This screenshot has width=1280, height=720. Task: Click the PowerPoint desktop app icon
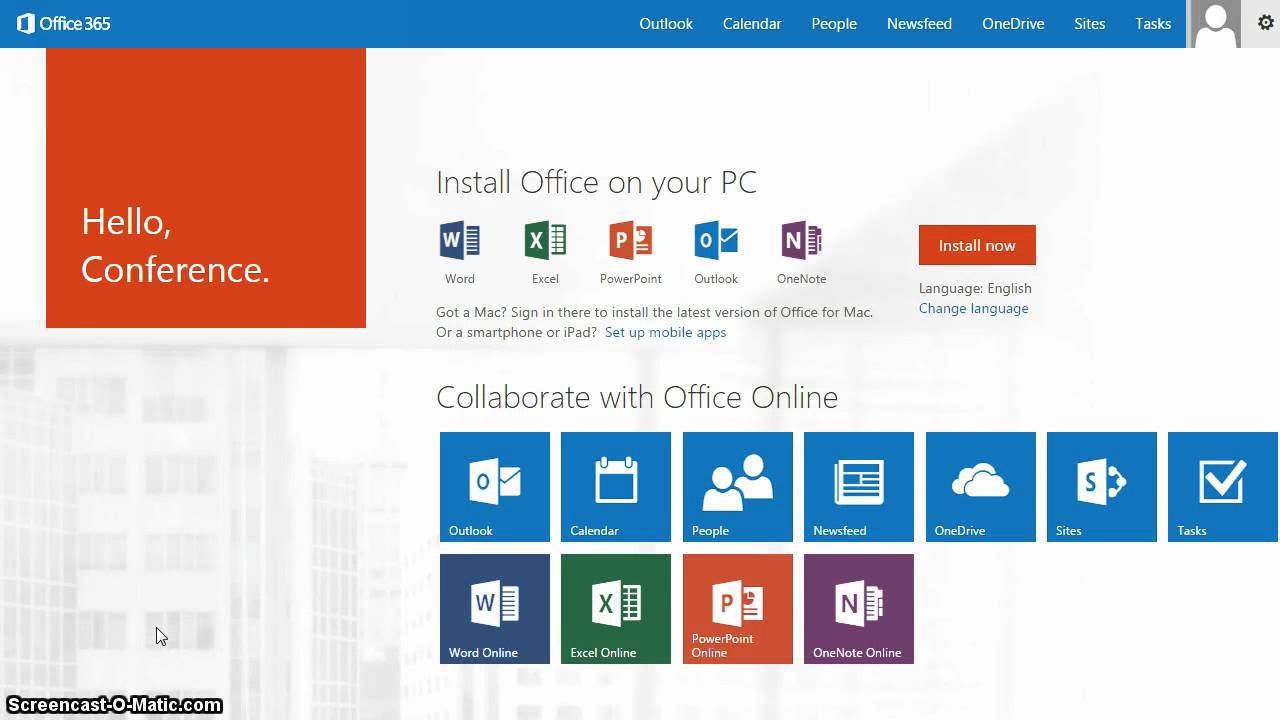(631, 241)
